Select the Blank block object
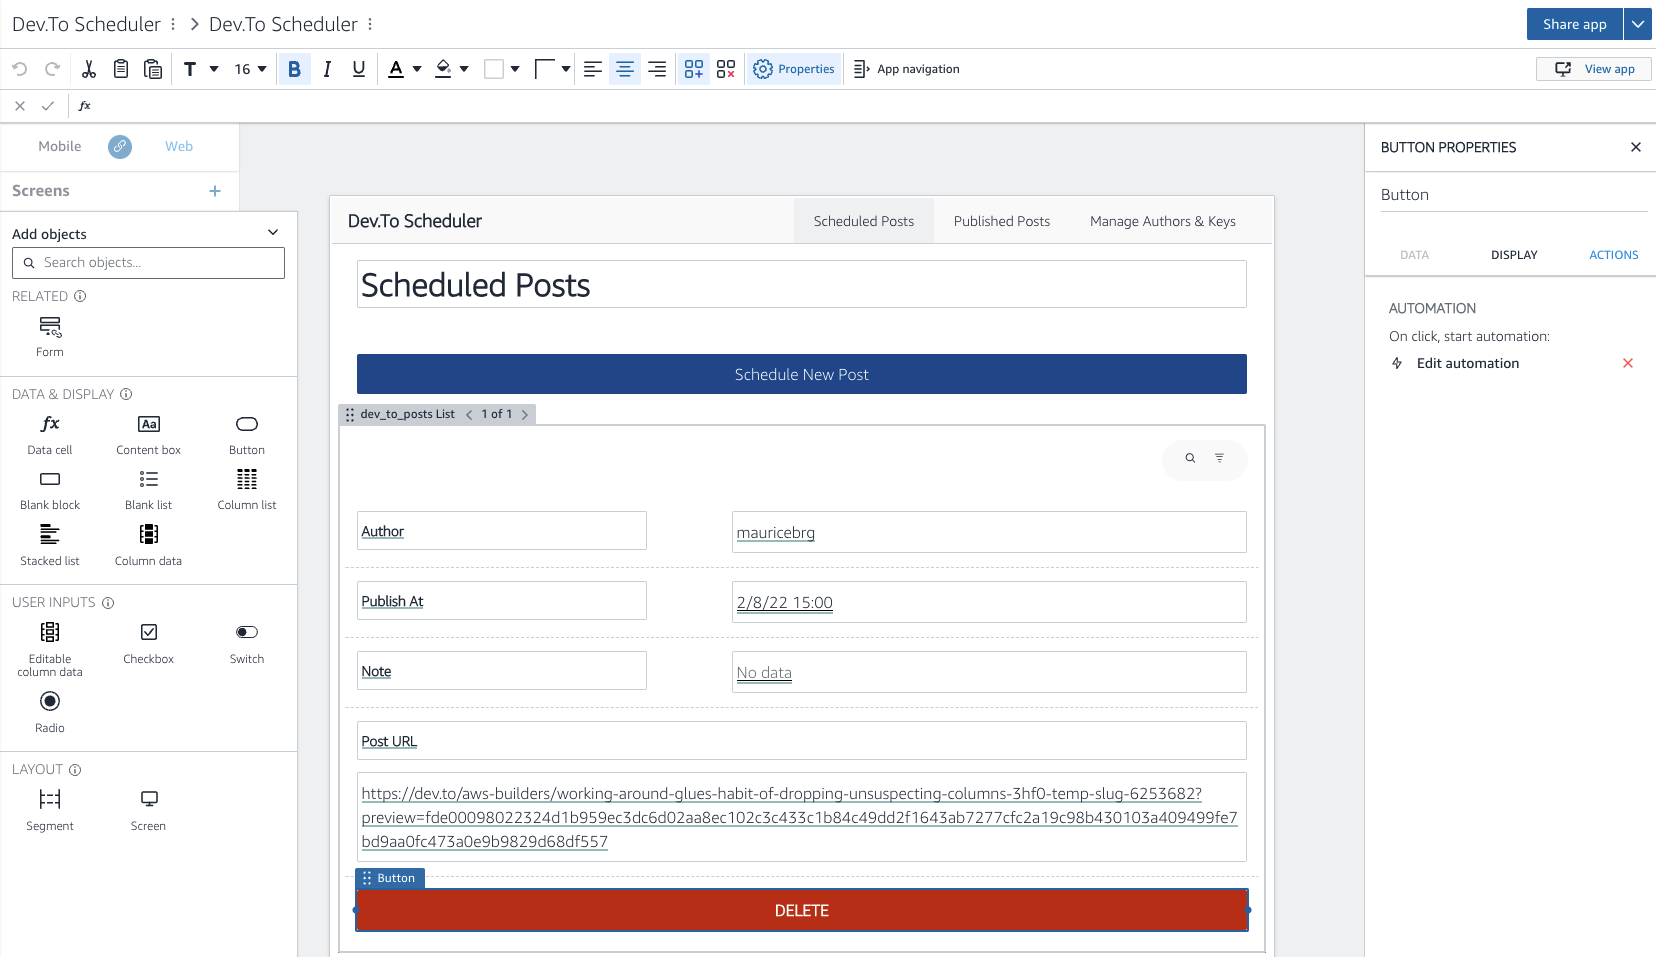 (50, 490)
